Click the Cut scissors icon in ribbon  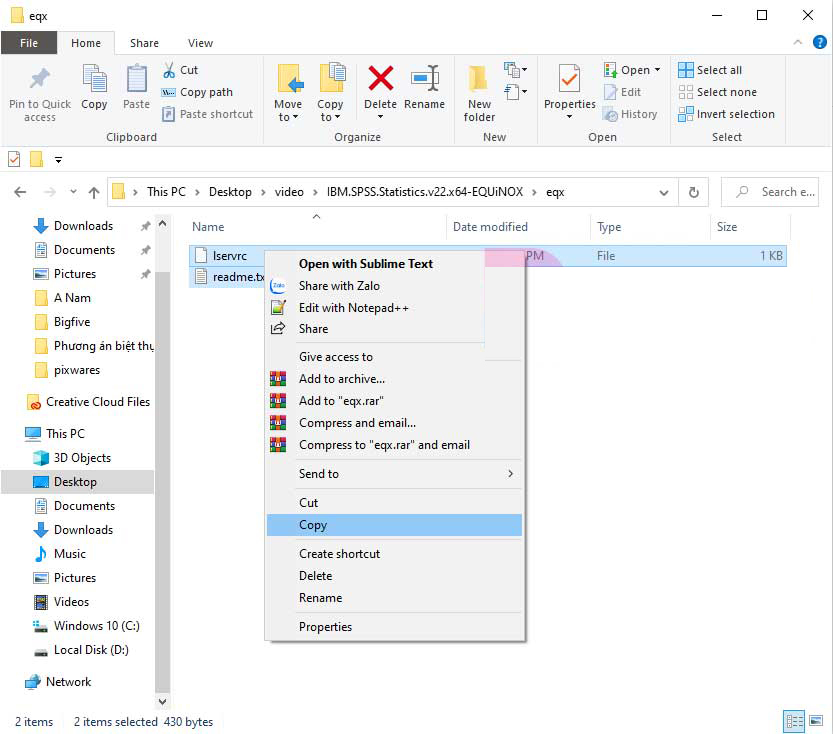tap(169, 70)
